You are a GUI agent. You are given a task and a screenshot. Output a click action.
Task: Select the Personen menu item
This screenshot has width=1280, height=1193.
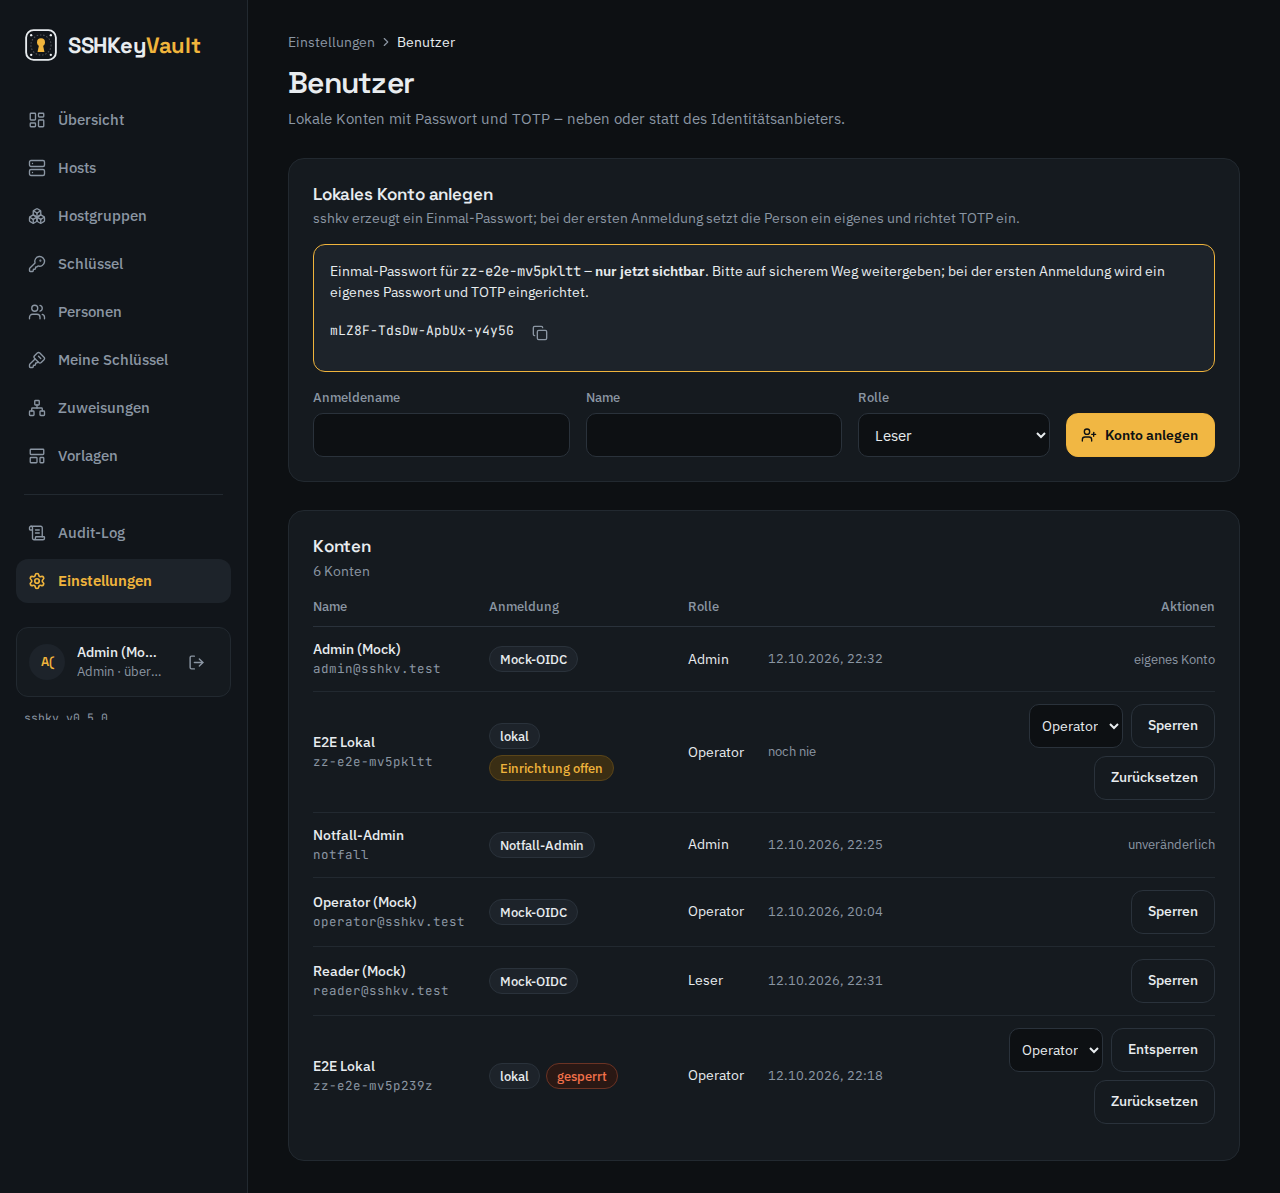point(123,312)
